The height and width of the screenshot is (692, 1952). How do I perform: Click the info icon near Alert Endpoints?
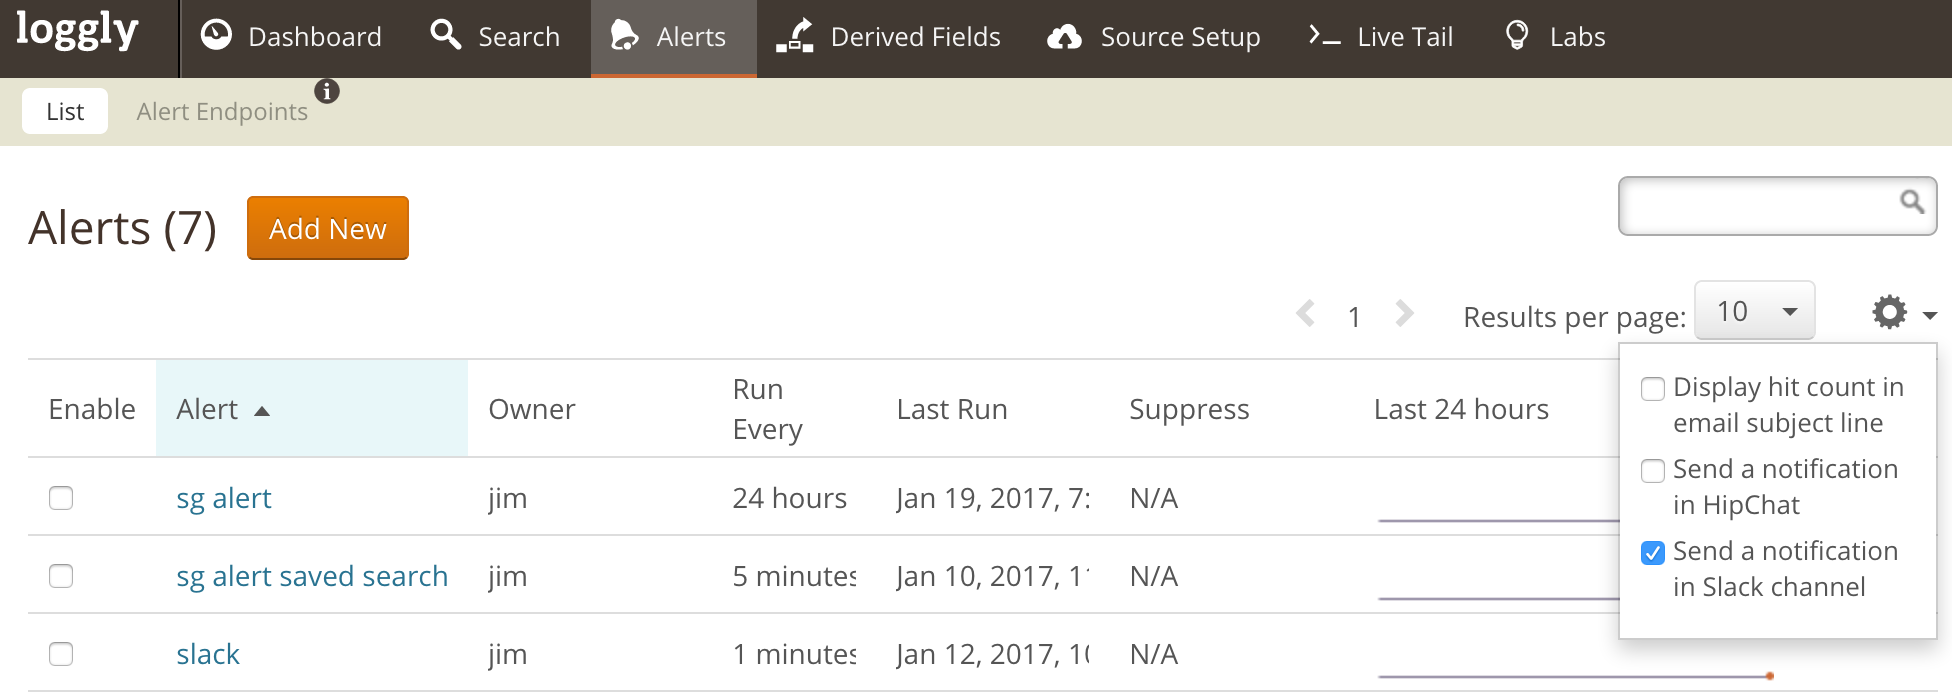[327, 91]
